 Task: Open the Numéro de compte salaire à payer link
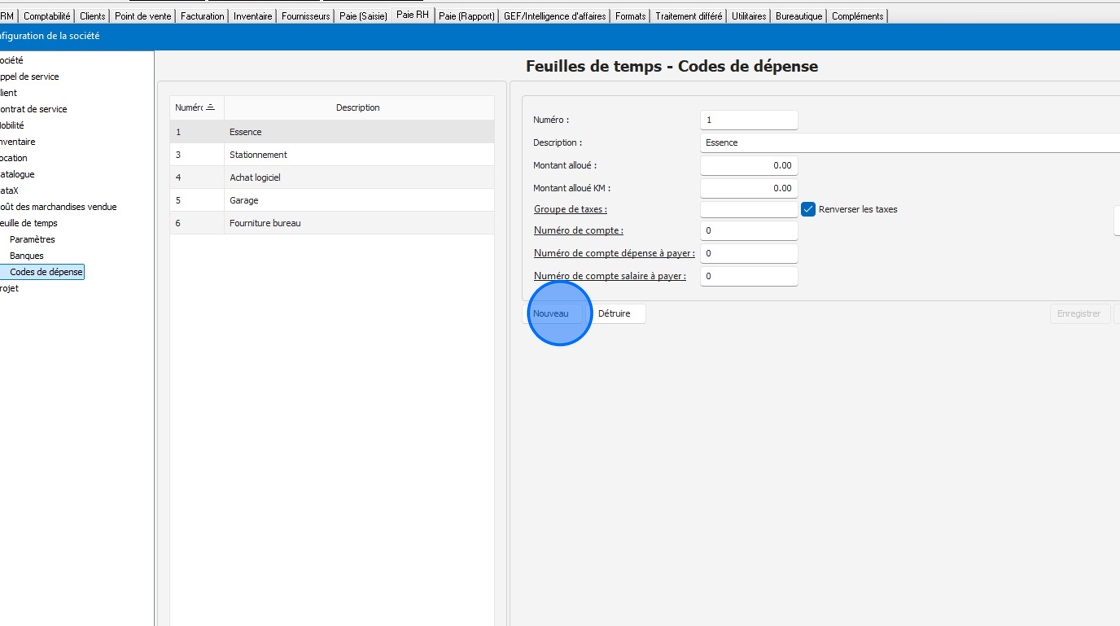click(x=610, y=276)
